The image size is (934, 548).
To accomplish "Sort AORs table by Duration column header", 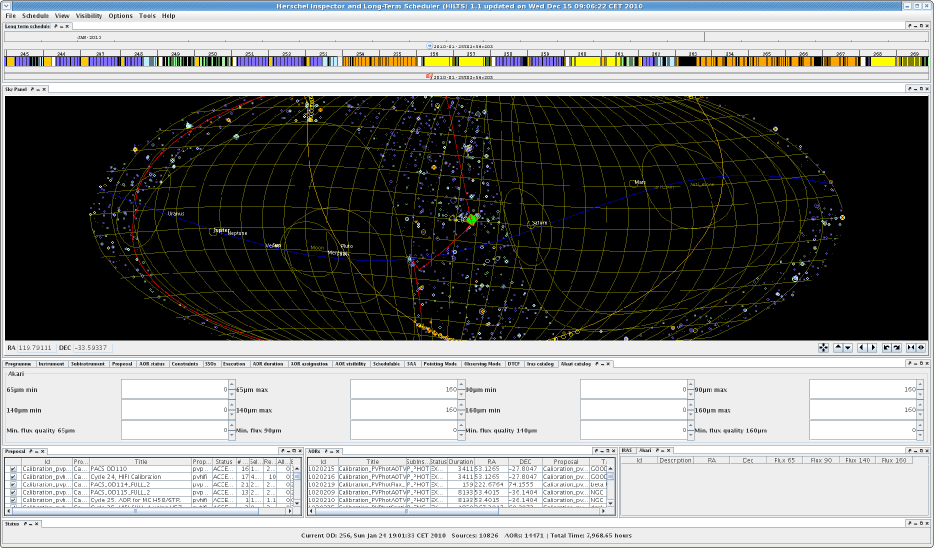I will click(x=461, y=461).
